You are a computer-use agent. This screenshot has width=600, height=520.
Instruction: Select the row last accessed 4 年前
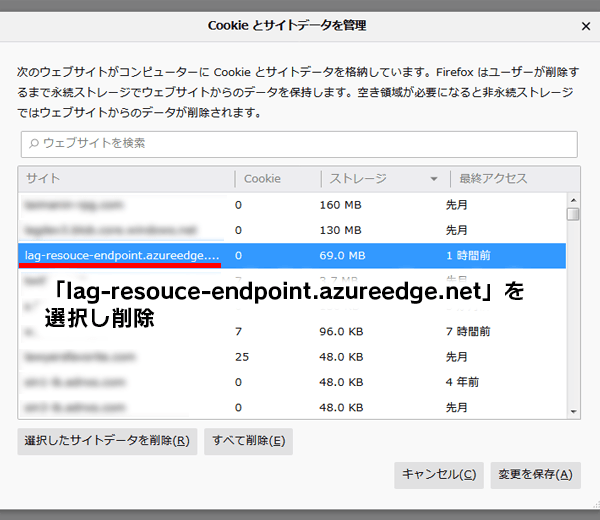coord(292,382)
